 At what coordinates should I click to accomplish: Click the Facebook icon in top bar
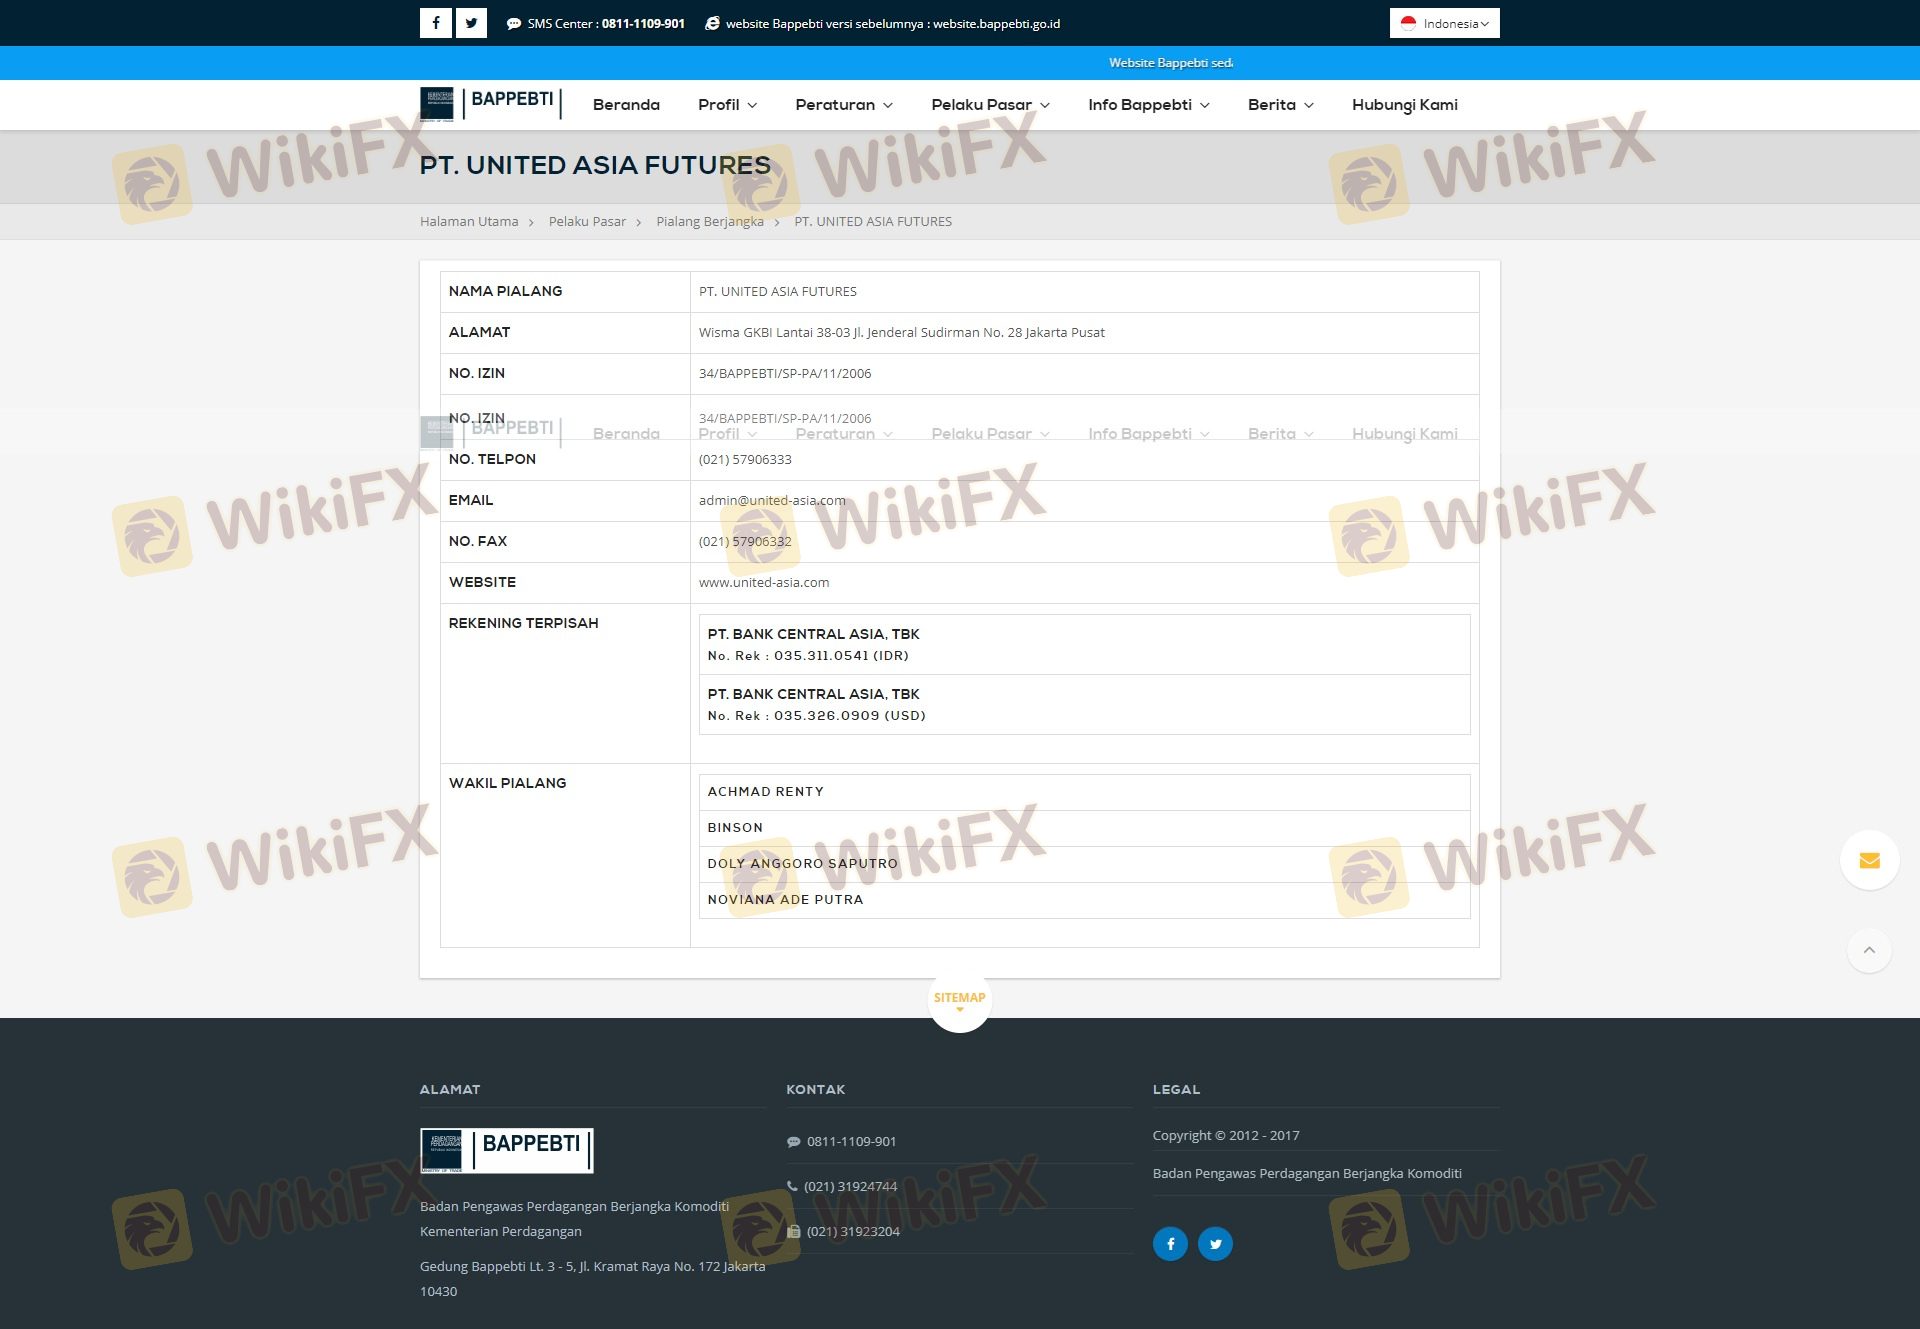pyautogui.click(x=436, y=23)
